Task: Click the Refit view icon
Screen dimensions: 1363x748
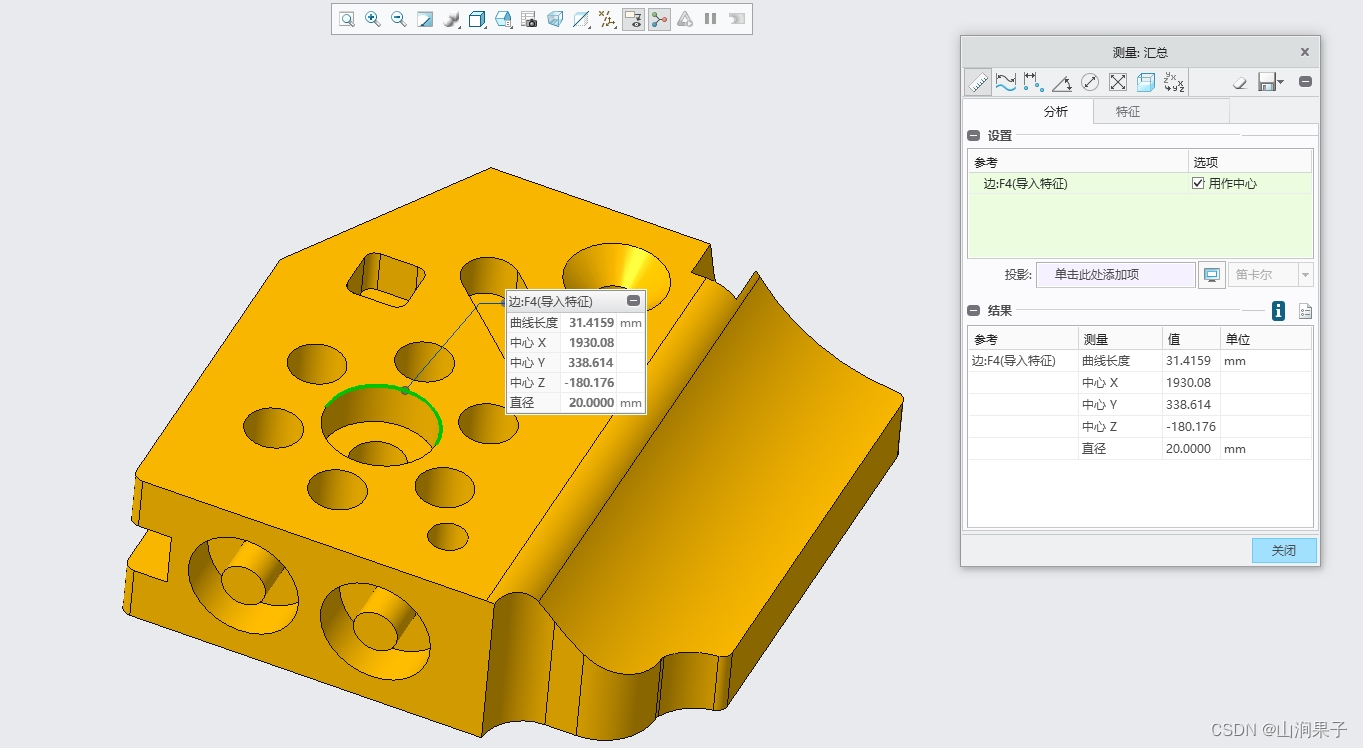Action: point(346,19)
